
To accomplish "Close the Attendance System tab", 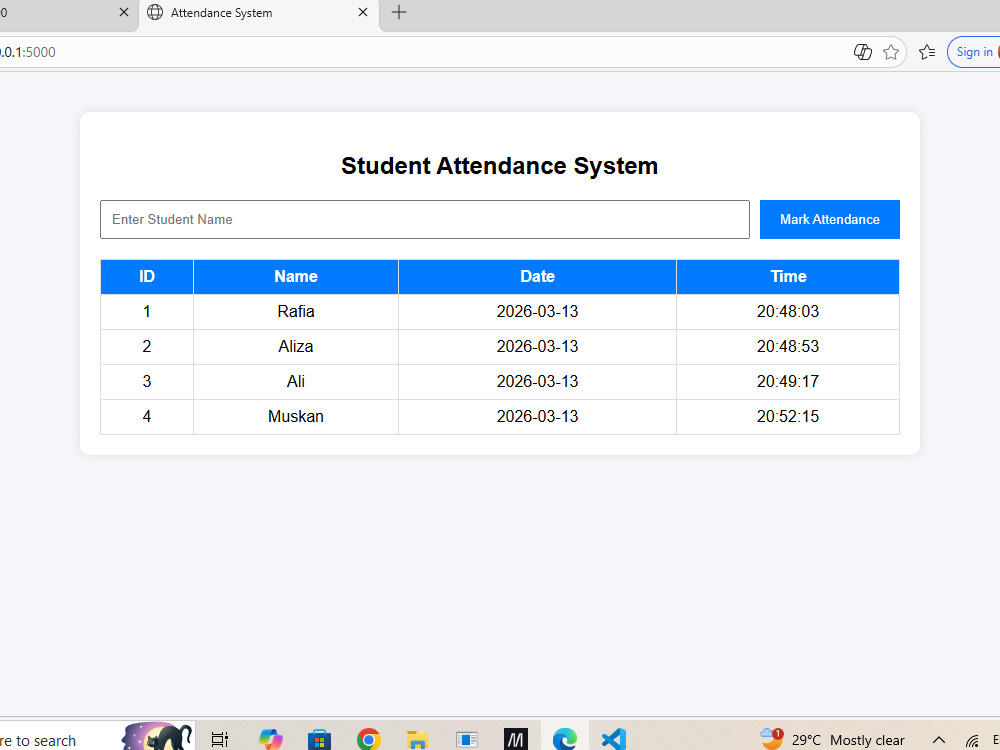I will [363, 12].
